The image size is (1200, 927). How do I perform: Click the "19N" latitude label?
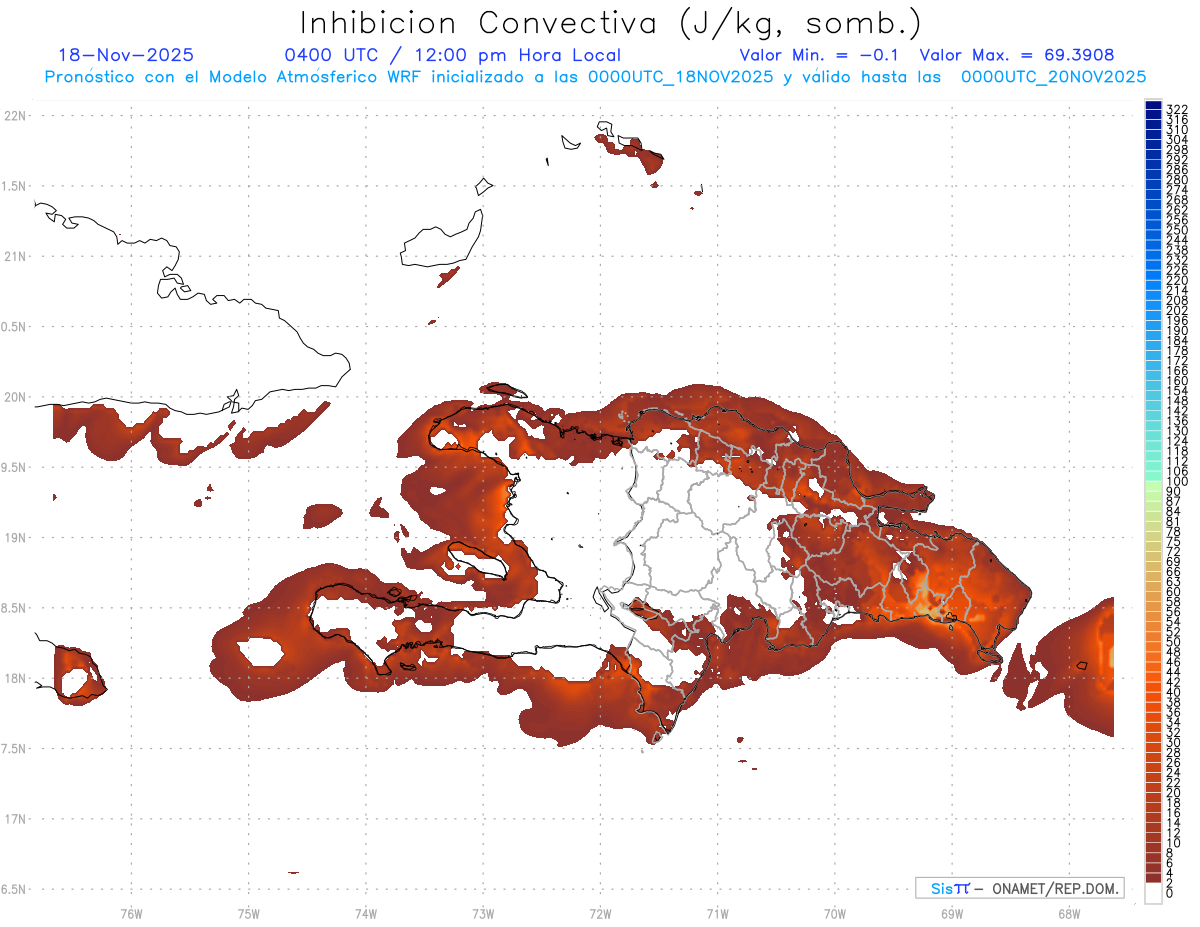pyautogui.click(x=15, y=537)
